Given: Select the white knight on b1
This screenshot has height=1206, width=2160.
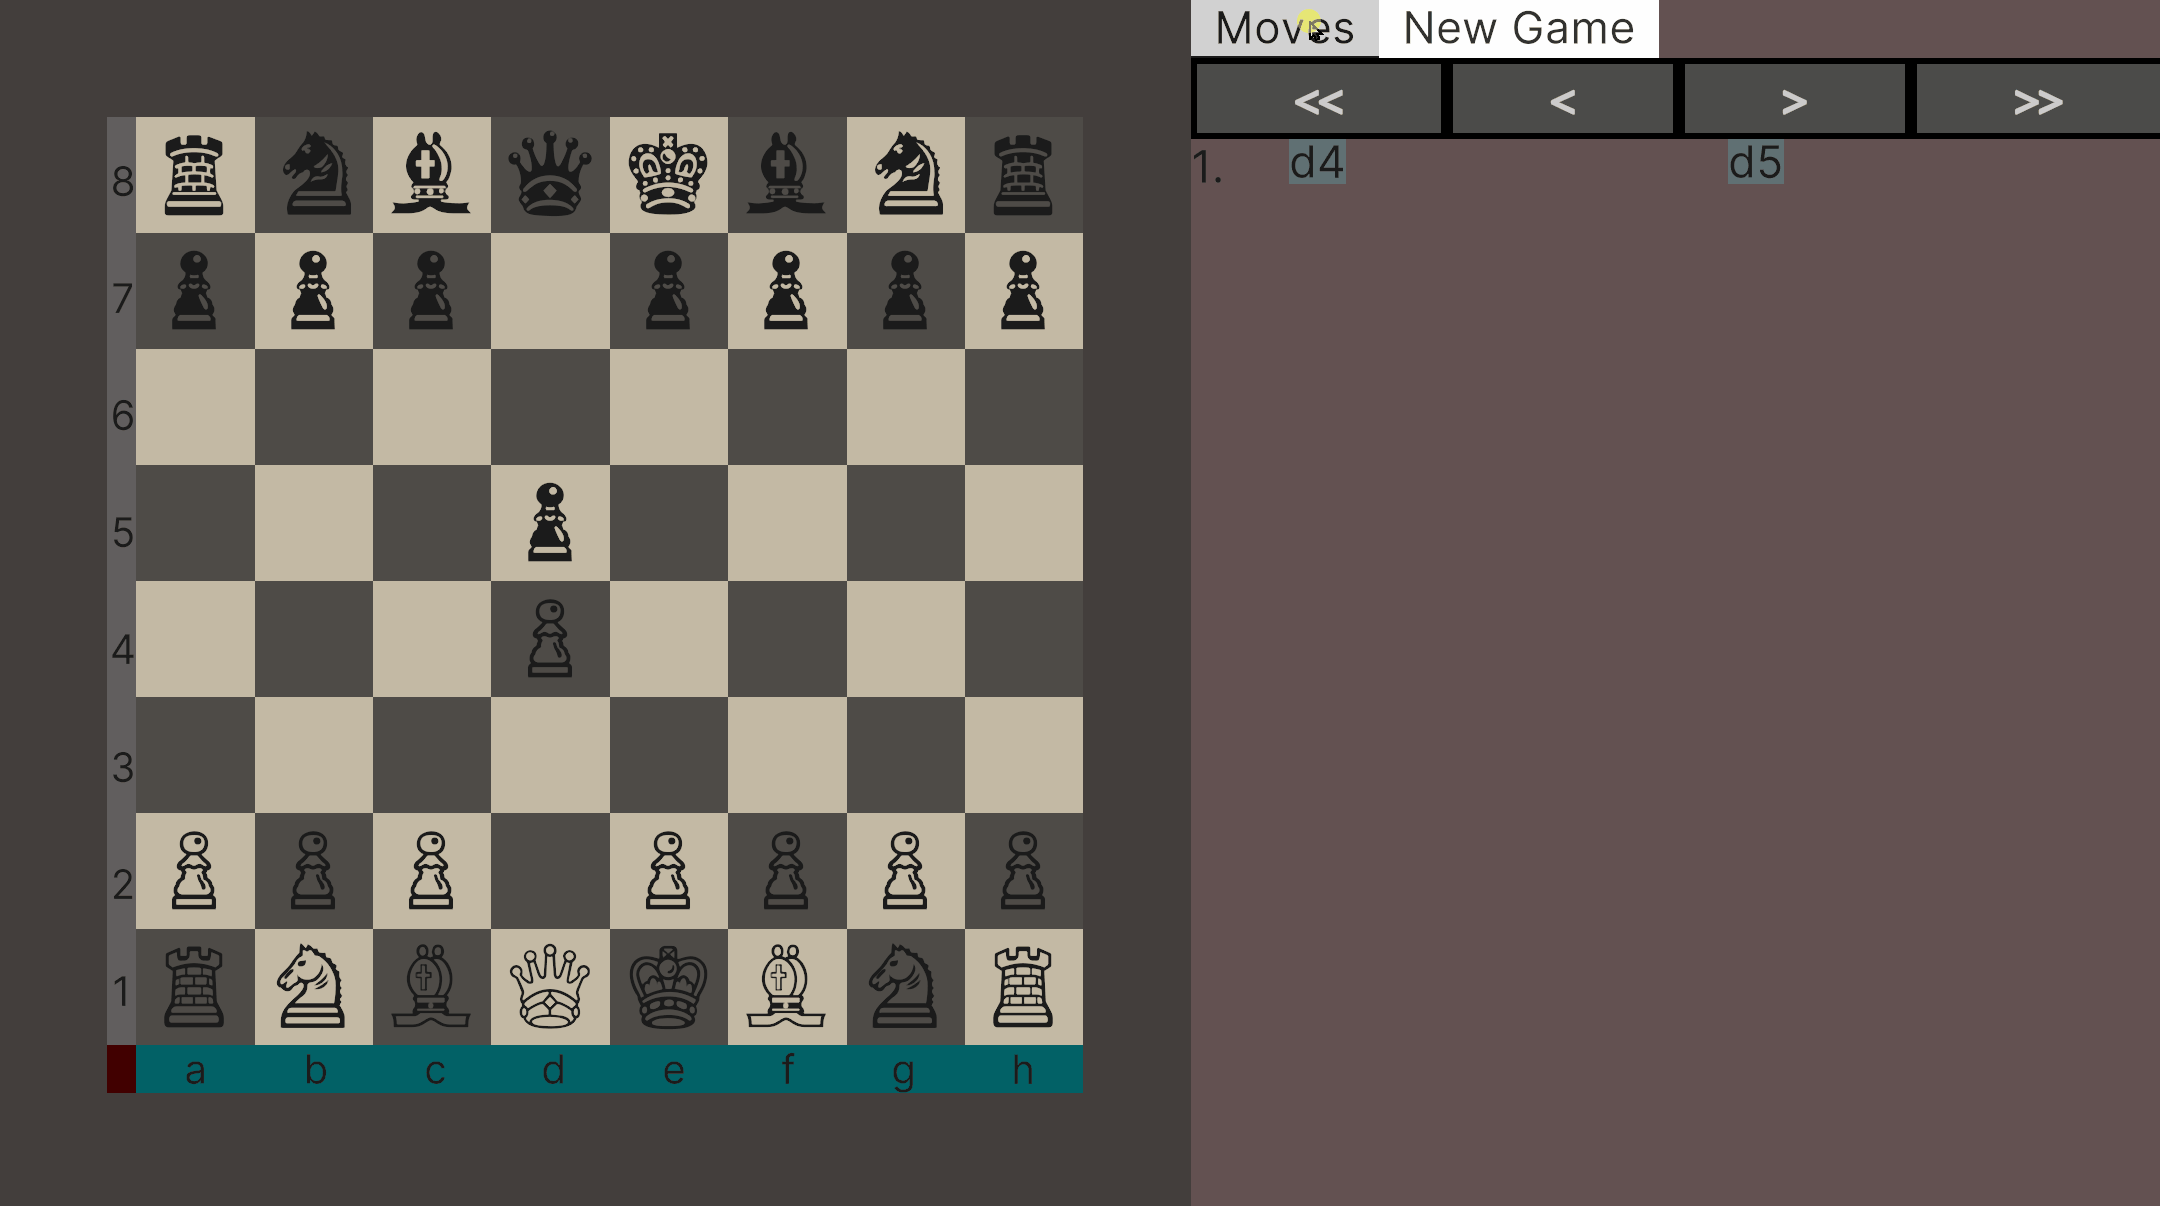Looking at the screenshot, I should (x=313, y=987).
